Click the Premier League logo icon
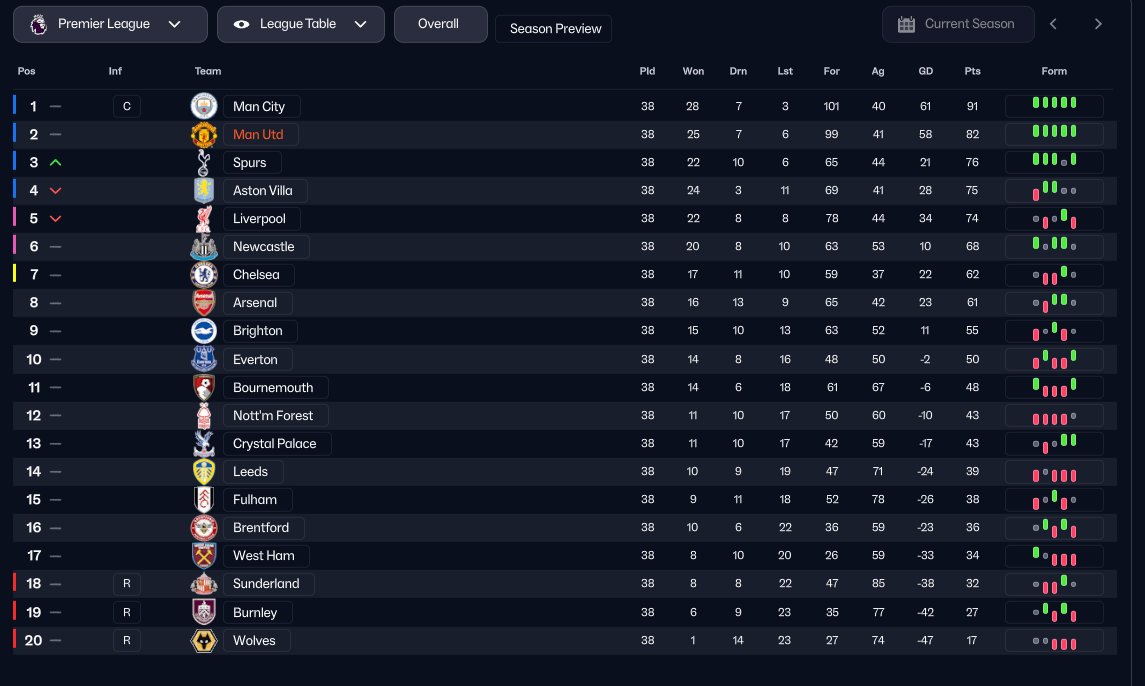This screenshot has height=686, width=1145. pos(38,24)
